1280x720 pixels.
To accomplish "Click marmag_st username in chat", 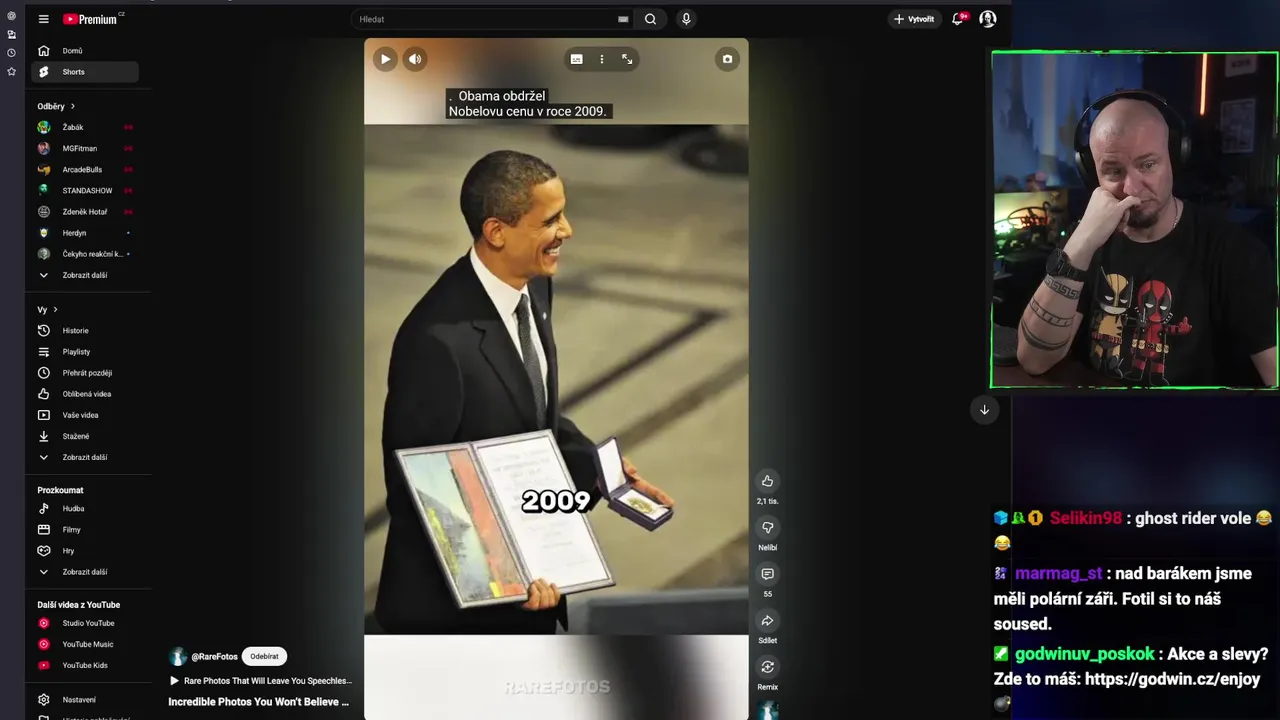I will pyautogui.click(x=1058, y=573).
